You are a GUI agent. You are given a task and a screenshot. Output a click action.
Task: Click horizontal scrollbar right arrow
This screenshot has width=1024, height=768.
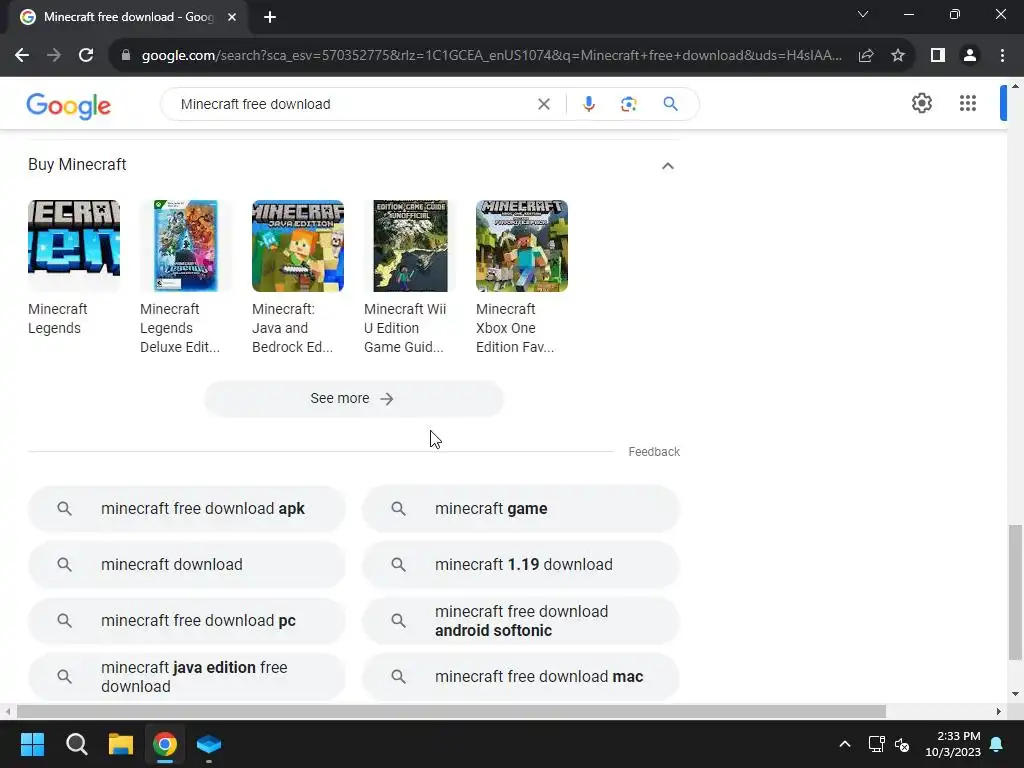pos(999,711)
